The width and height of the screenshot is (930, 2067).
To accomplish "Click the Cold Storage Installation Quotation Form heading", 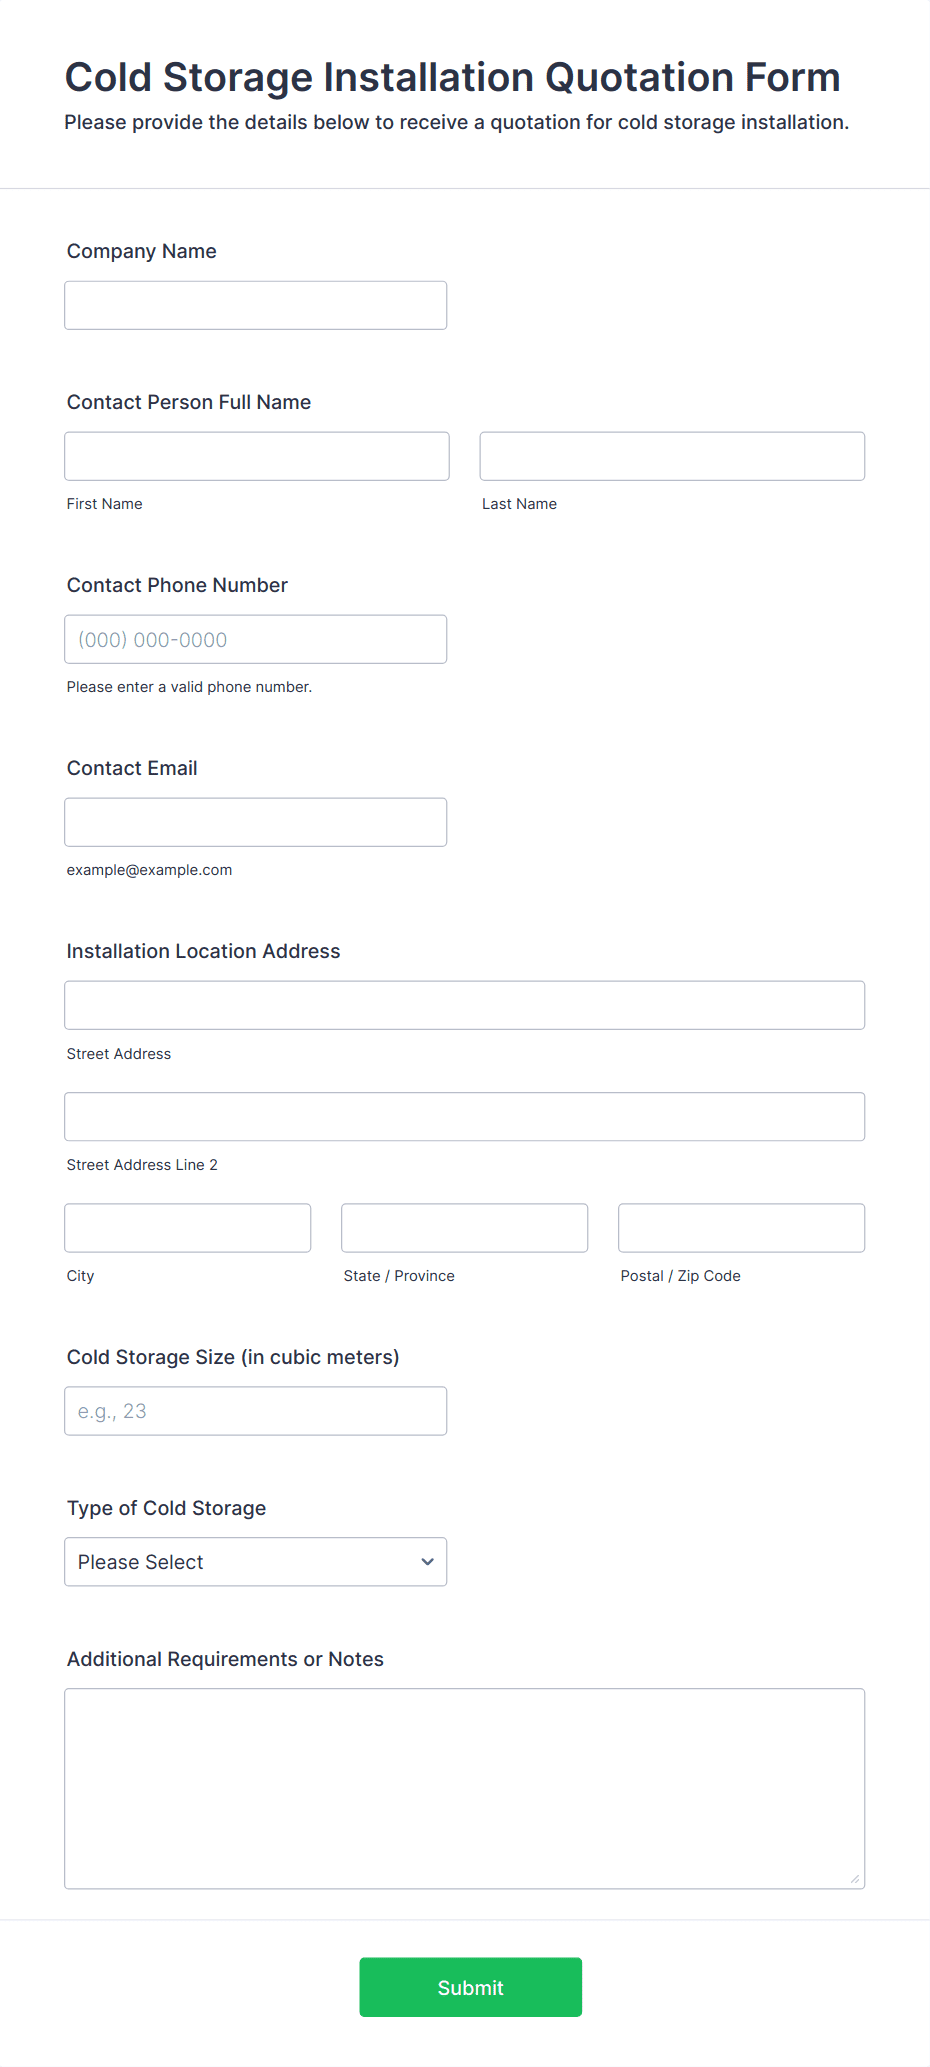I will [453, 77].
